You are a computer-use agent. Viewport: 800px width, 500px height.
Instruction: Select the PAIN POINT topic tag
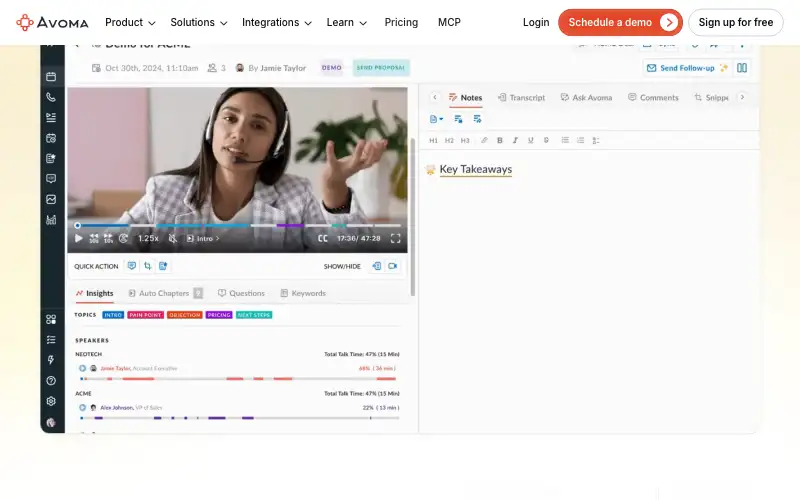(x=145, y=315)
